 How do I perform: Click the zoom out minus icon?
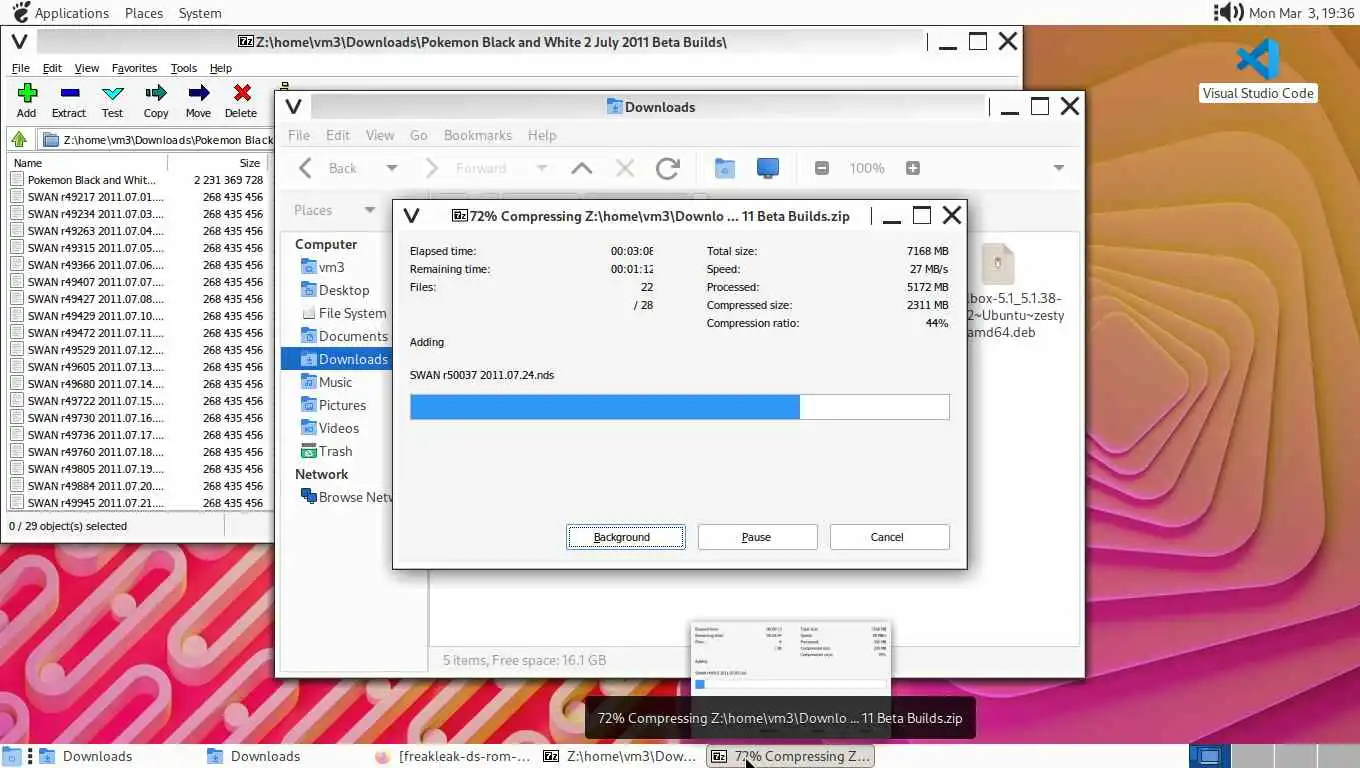[822, 168]
